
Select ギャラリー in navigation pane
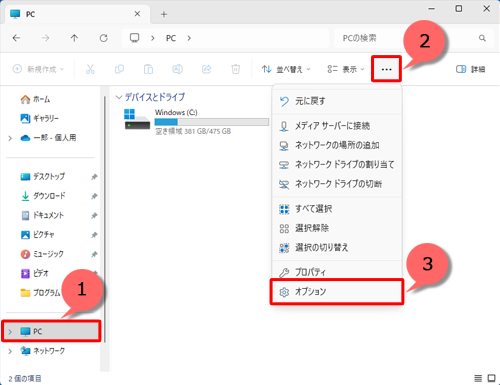pyautogui.click(x=39, y=118)
